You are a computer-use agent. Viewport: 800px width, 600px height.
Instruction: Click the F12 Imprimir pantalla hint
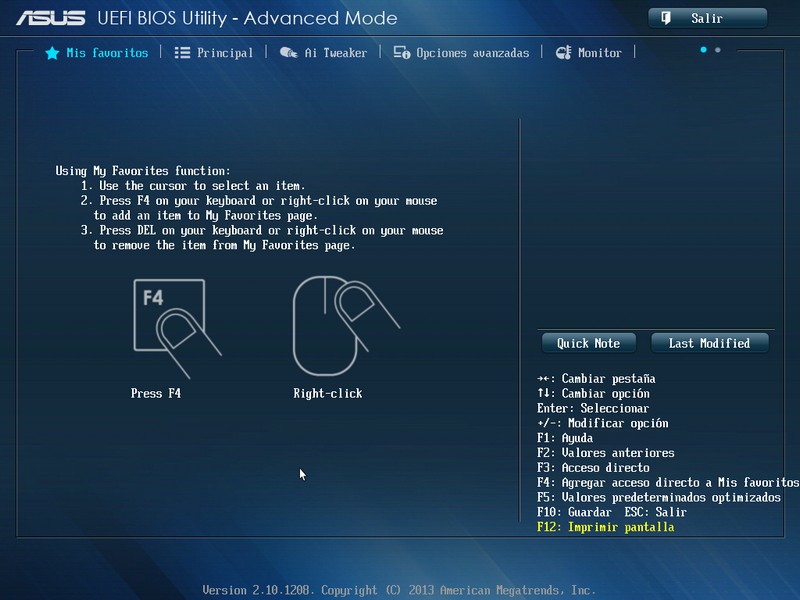pos(605,527)
